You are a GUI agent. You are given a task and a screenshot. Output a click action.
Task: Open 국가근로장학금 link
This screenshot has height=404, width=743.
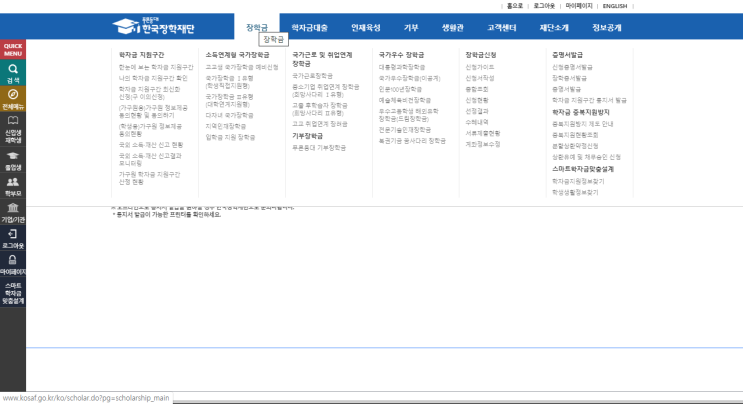tap(312, 76)
